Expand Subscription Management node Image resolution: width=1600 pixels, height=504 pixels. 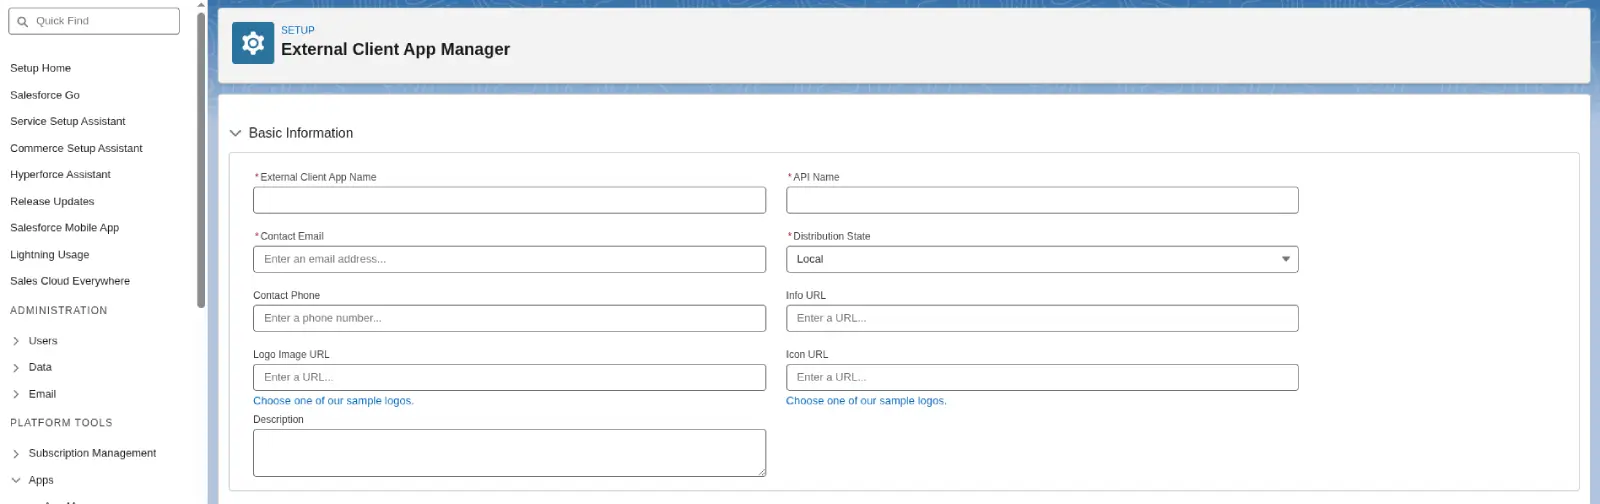click(x=16, y=454)
